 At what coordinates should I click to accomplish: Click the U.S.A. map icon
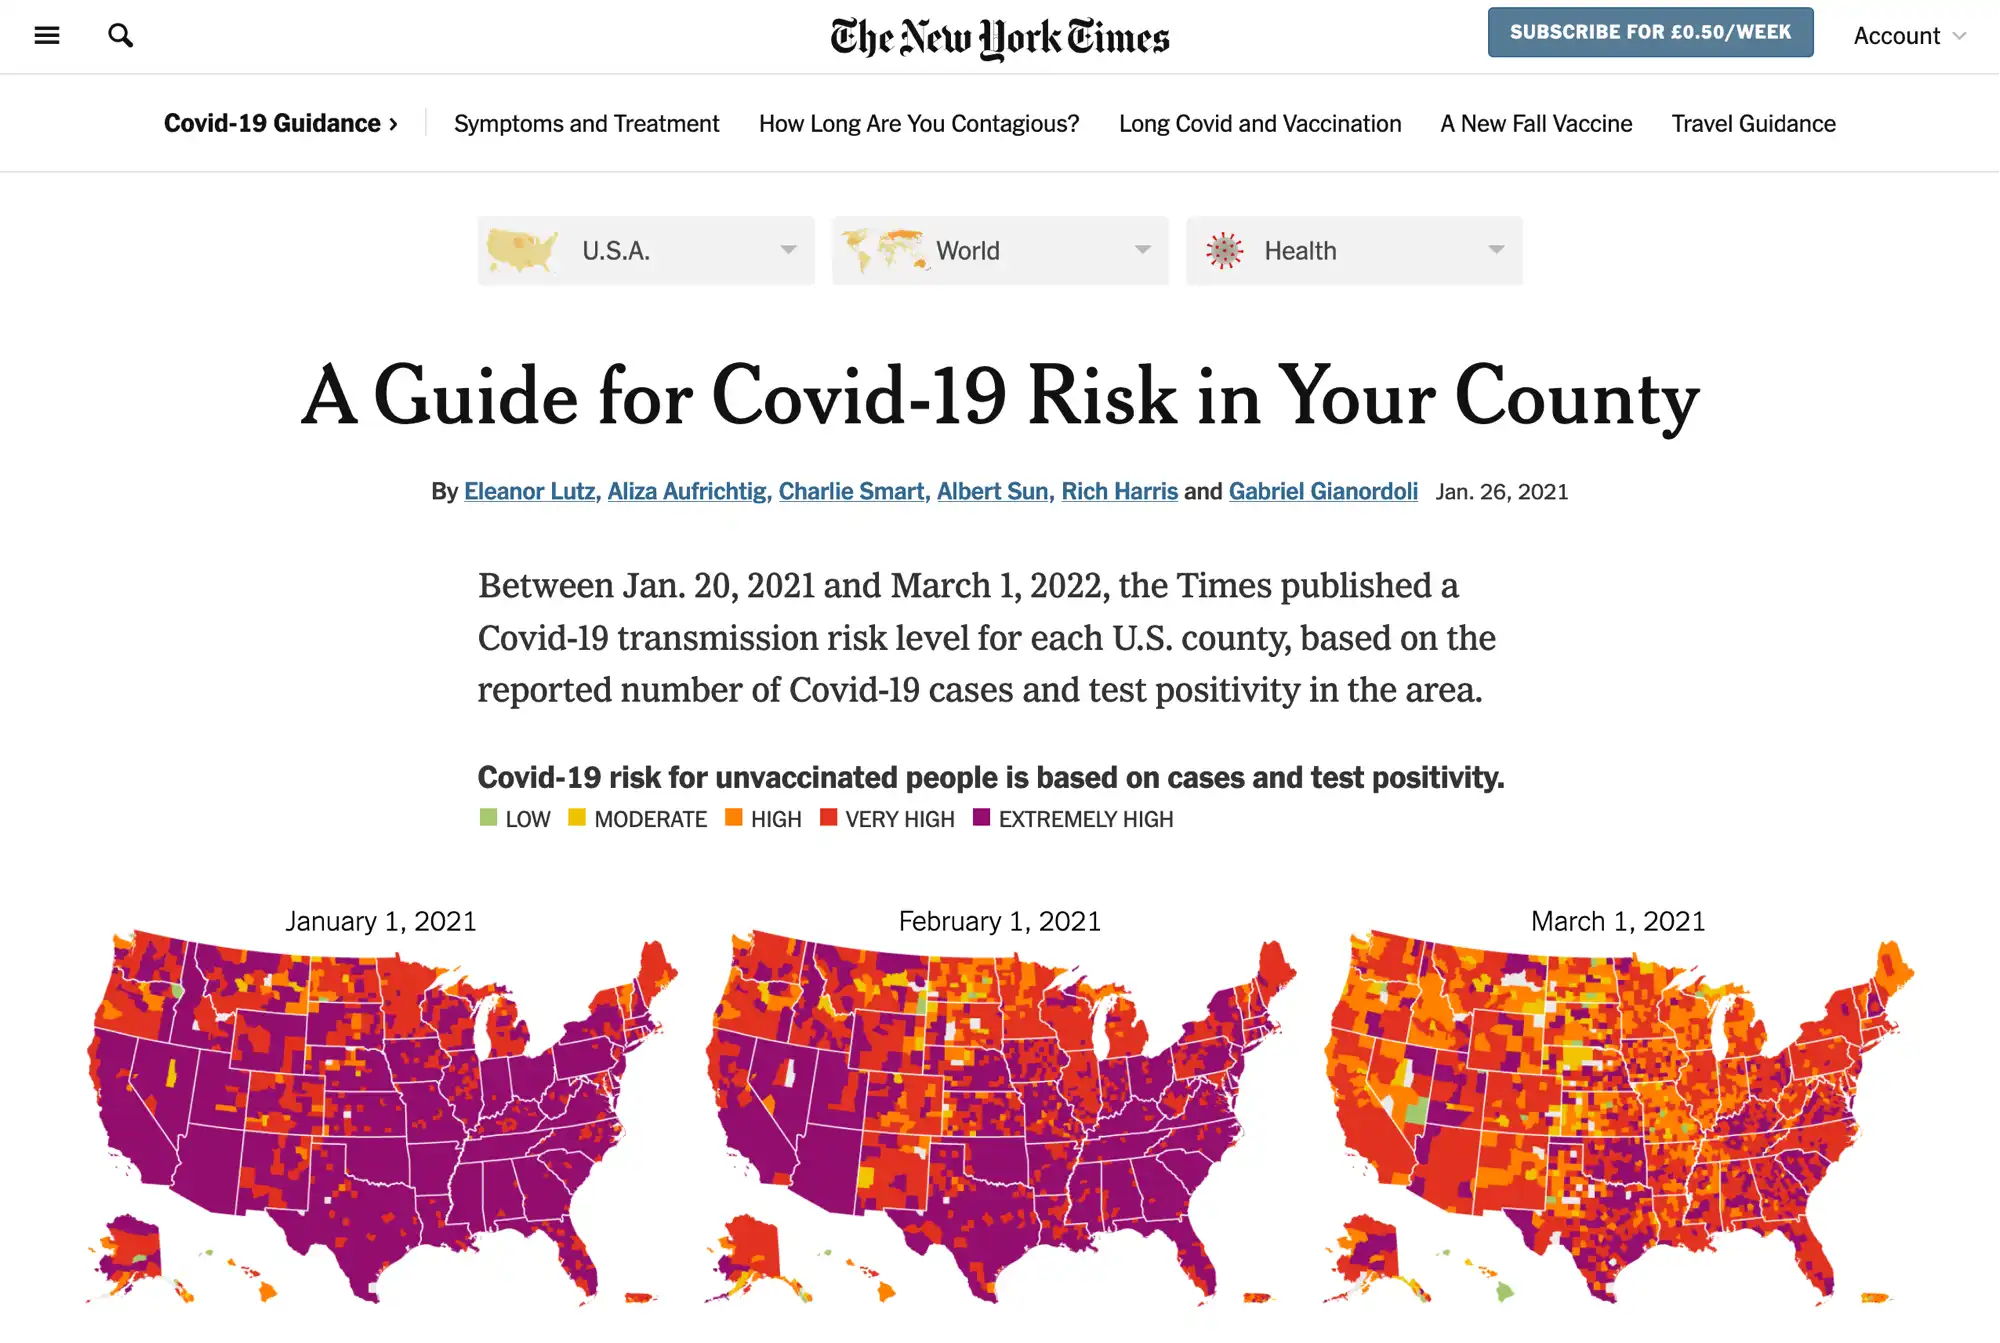click(524, 249)
